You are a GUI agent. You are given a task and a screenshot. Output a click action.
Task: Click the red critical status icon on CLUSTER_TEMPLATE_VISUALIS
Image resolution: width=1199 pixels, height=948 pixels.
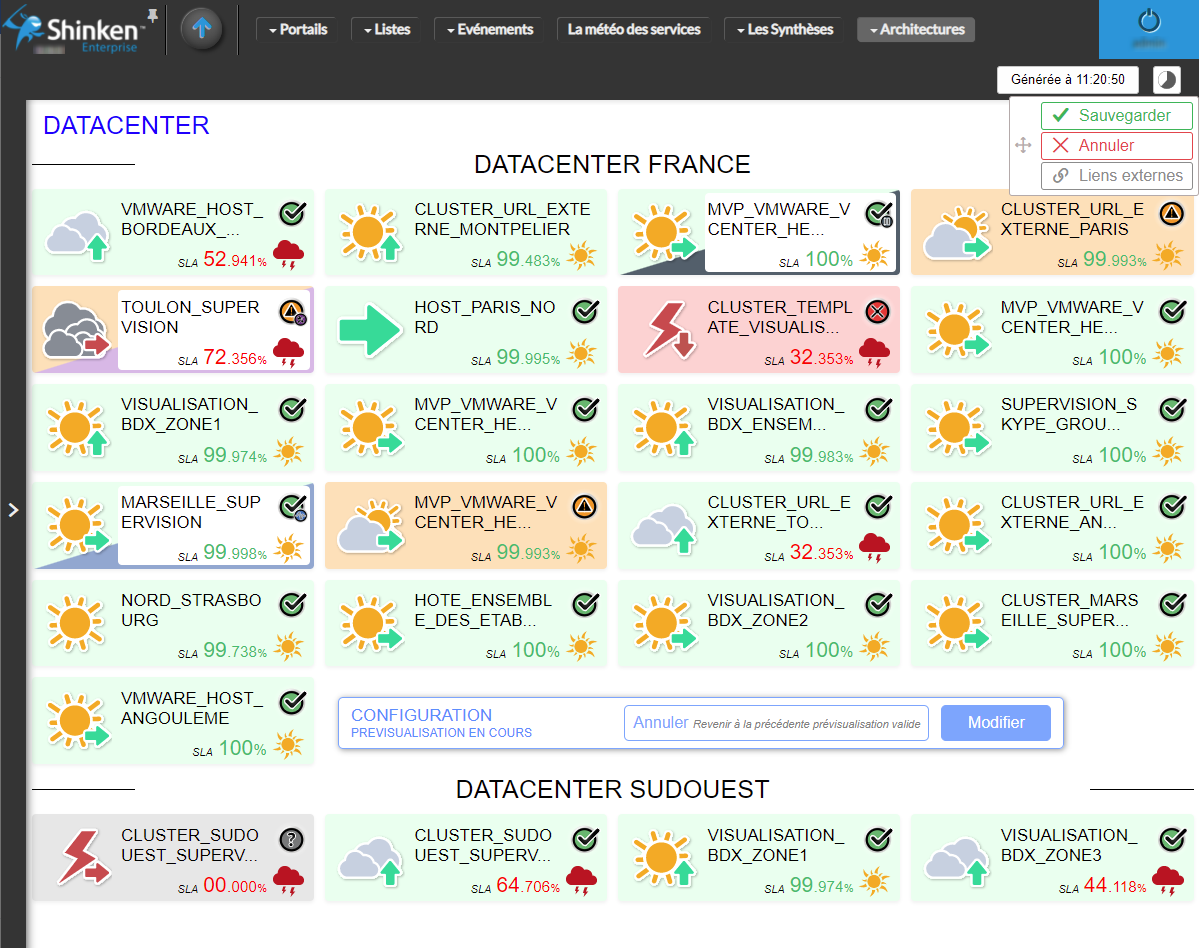(878, 312)
